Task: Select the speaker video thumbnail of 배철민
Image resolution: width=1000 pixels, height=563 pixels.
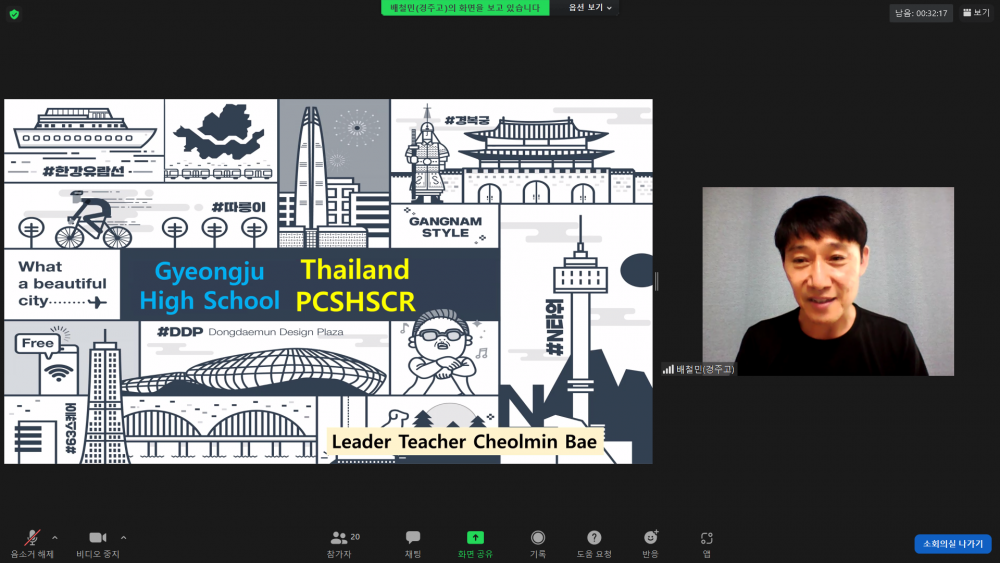Action: pos(828,281)
